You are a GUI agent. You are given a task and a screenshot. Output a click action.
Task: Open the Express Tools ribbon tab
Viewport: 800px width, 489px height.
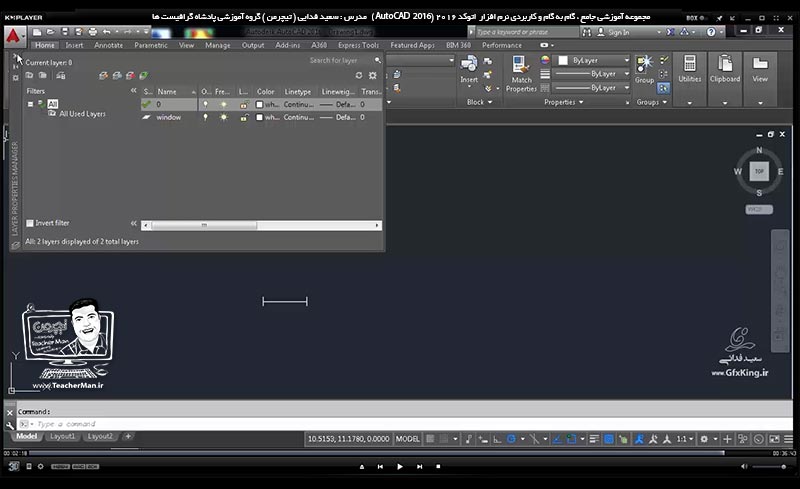point(358,45)
